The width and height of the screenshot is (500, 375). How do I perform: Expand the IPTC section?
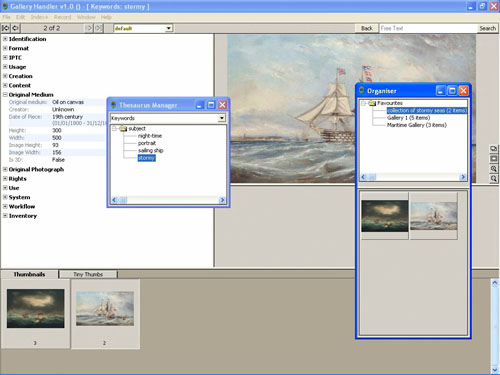(x=5, y=58)
